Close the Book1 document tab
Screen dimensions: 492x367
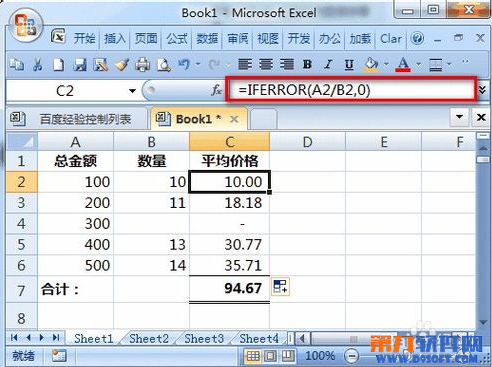pos(234,119)
